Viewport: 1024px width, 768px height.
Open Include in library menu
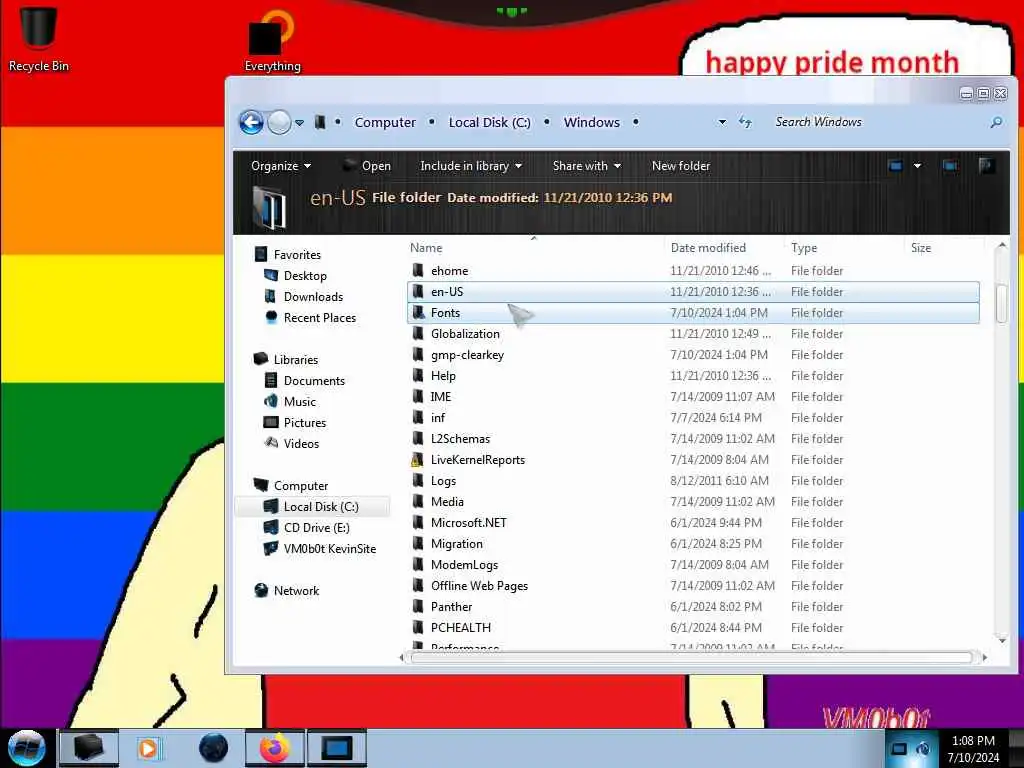(471, 166)
